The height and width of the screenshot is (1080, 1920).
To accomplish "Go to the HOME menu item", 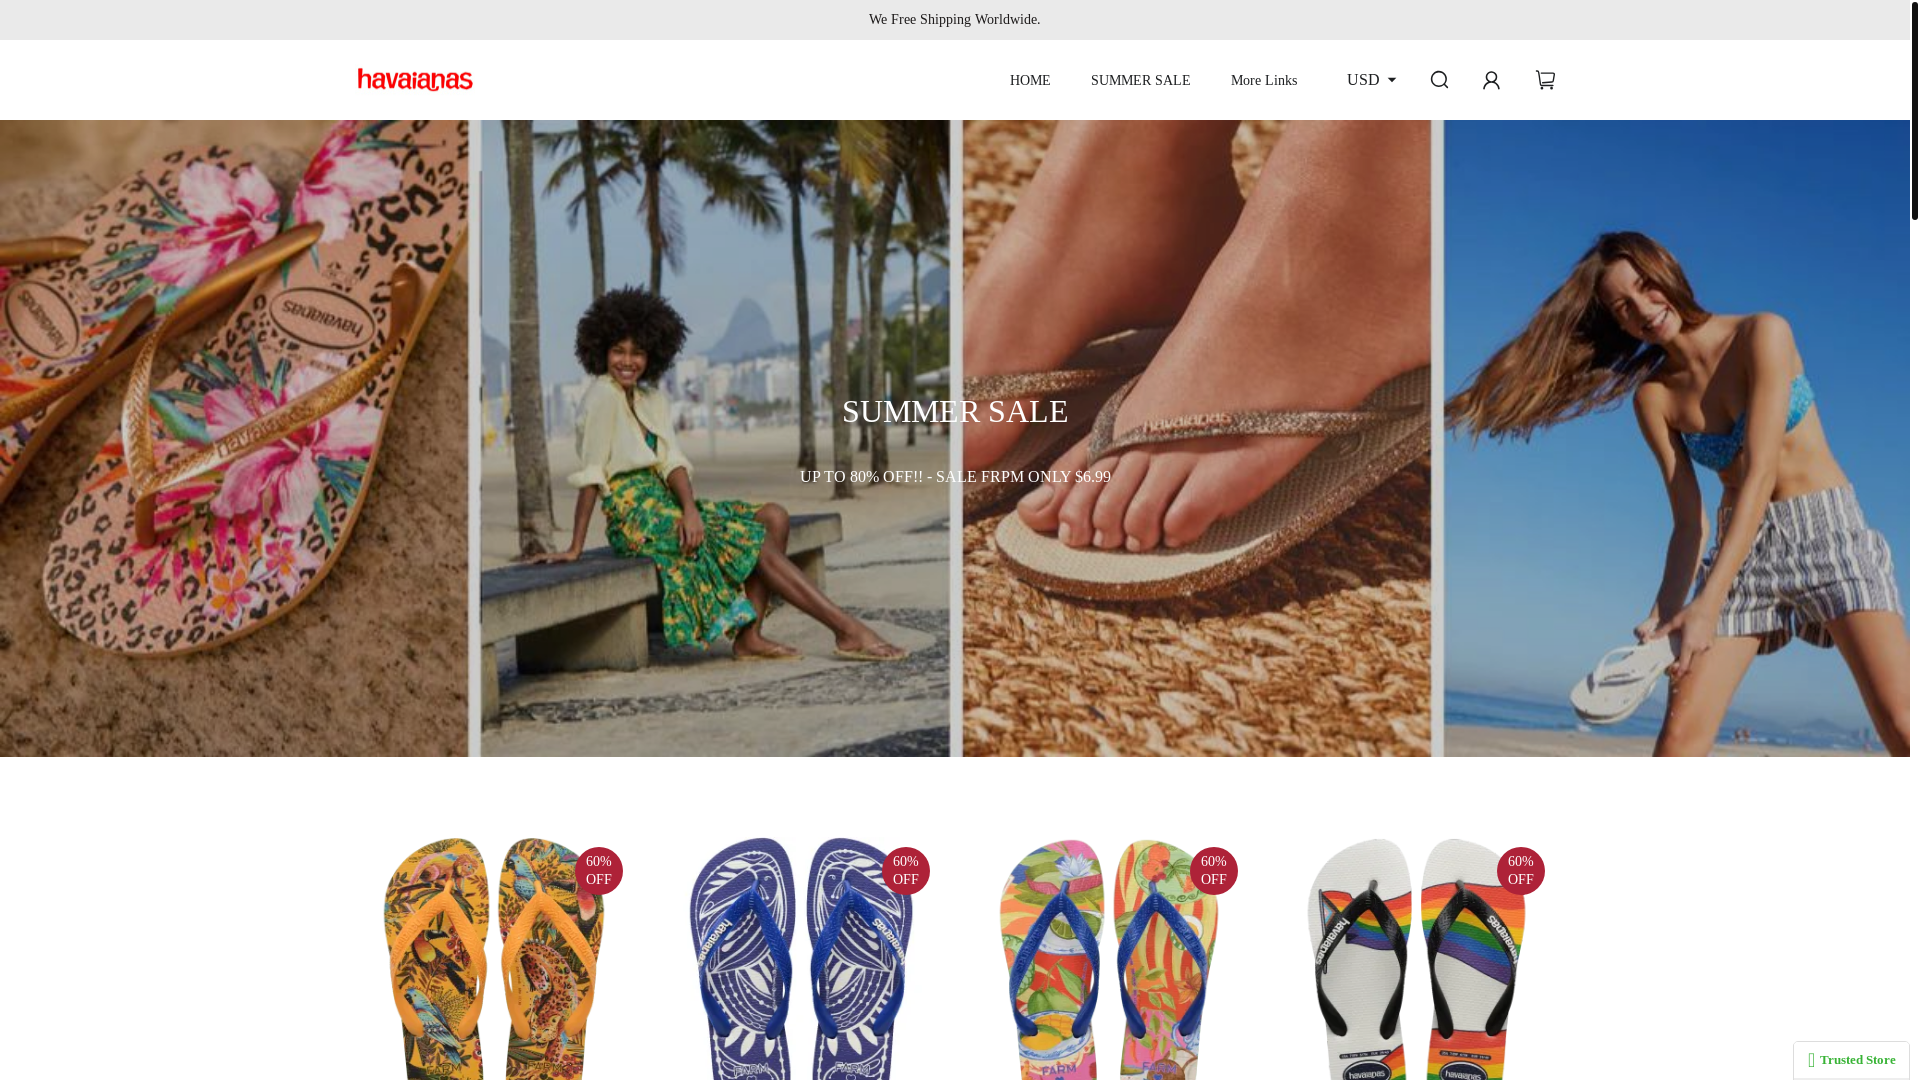I will click(1030, 80).
